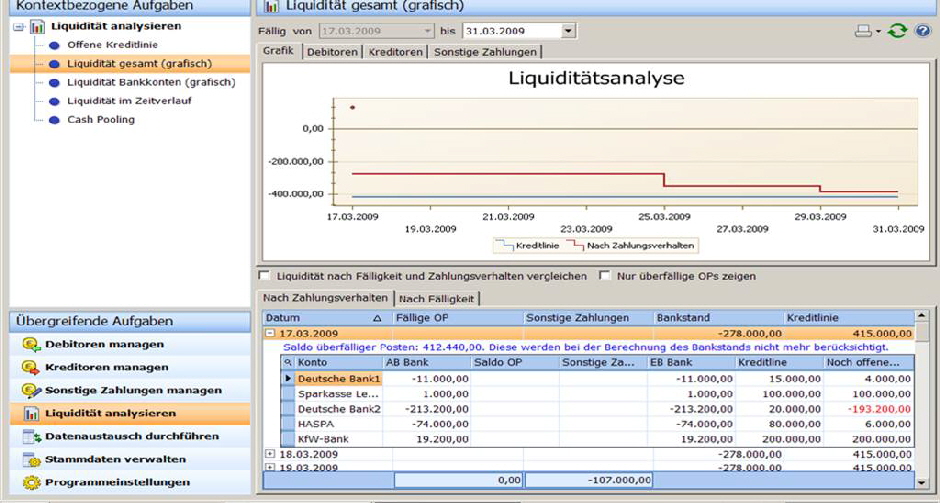Click the Saldo überfälliger Posten message

(x=586, y=347)
